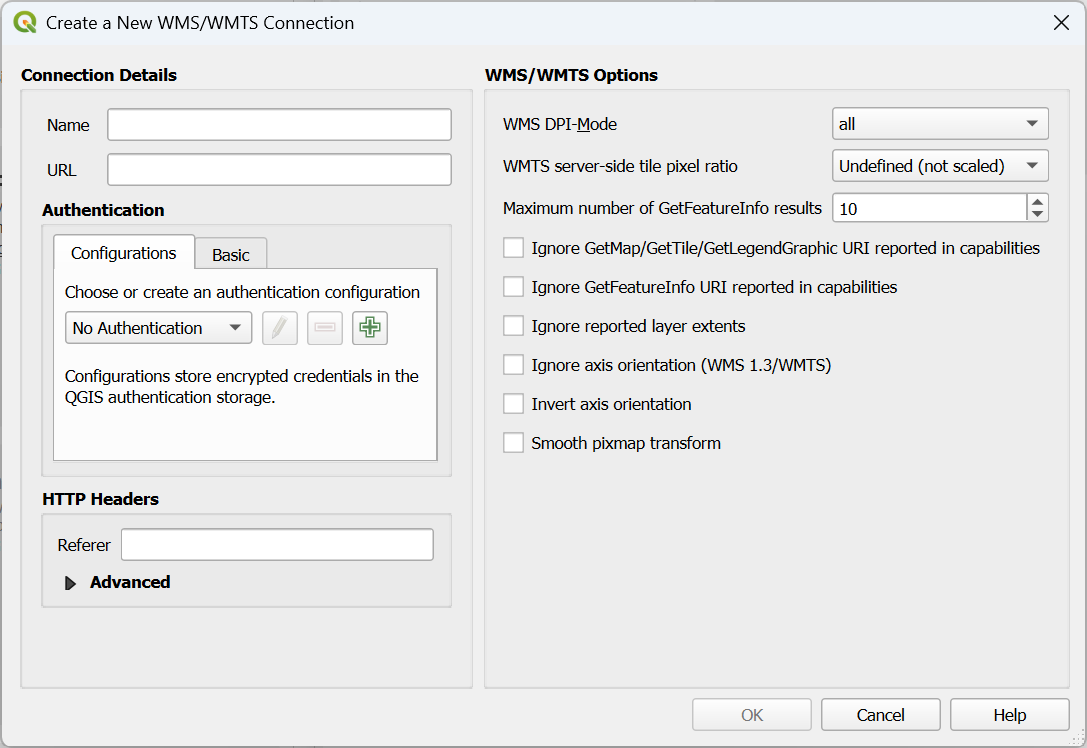Click the QGIS logo in title bar
Viewport: 1087px width, 748px height.
[26, 22]
